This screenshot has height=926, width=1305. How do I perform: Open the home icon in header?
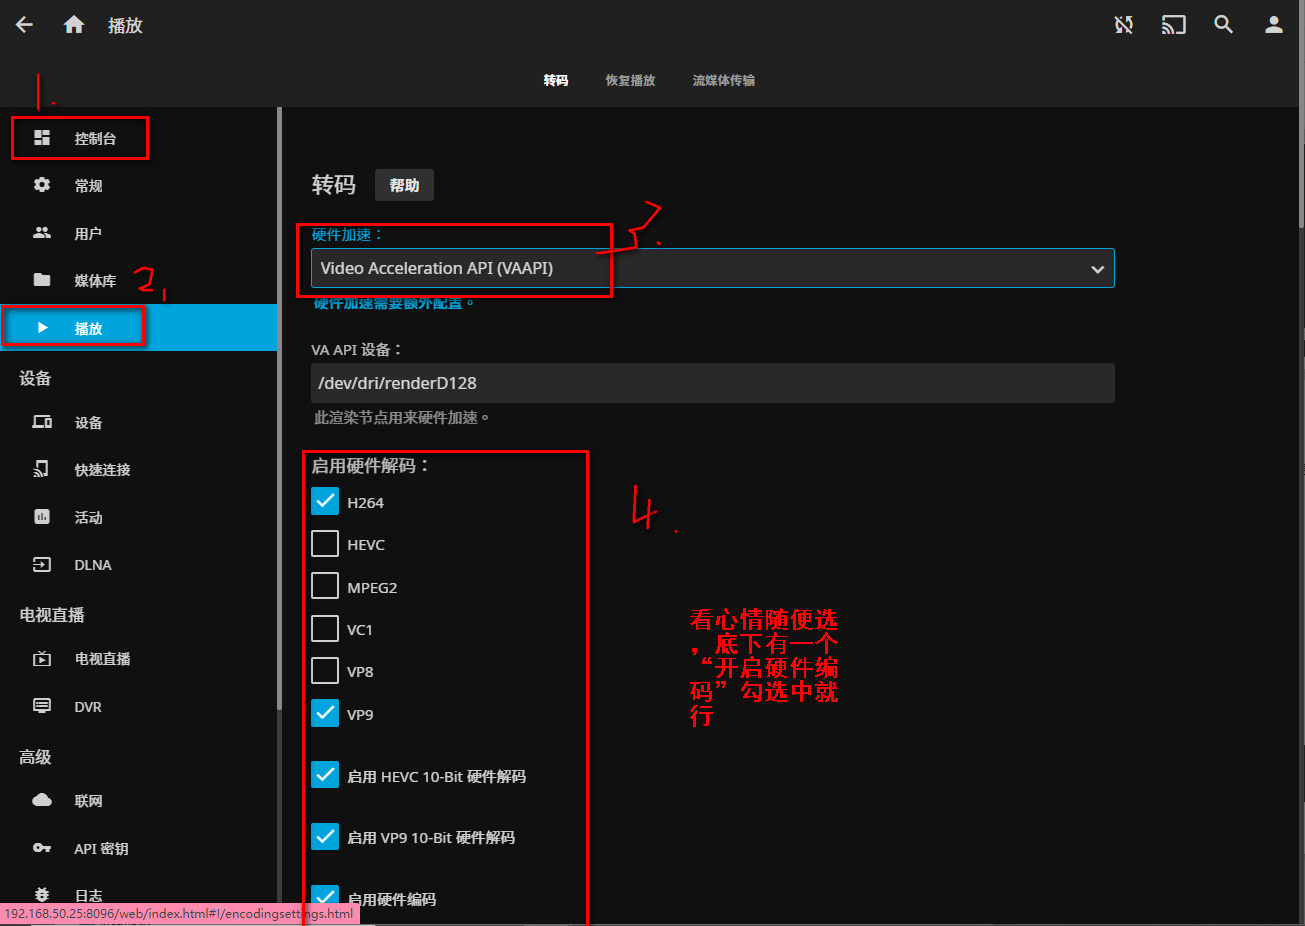[74, 25]
